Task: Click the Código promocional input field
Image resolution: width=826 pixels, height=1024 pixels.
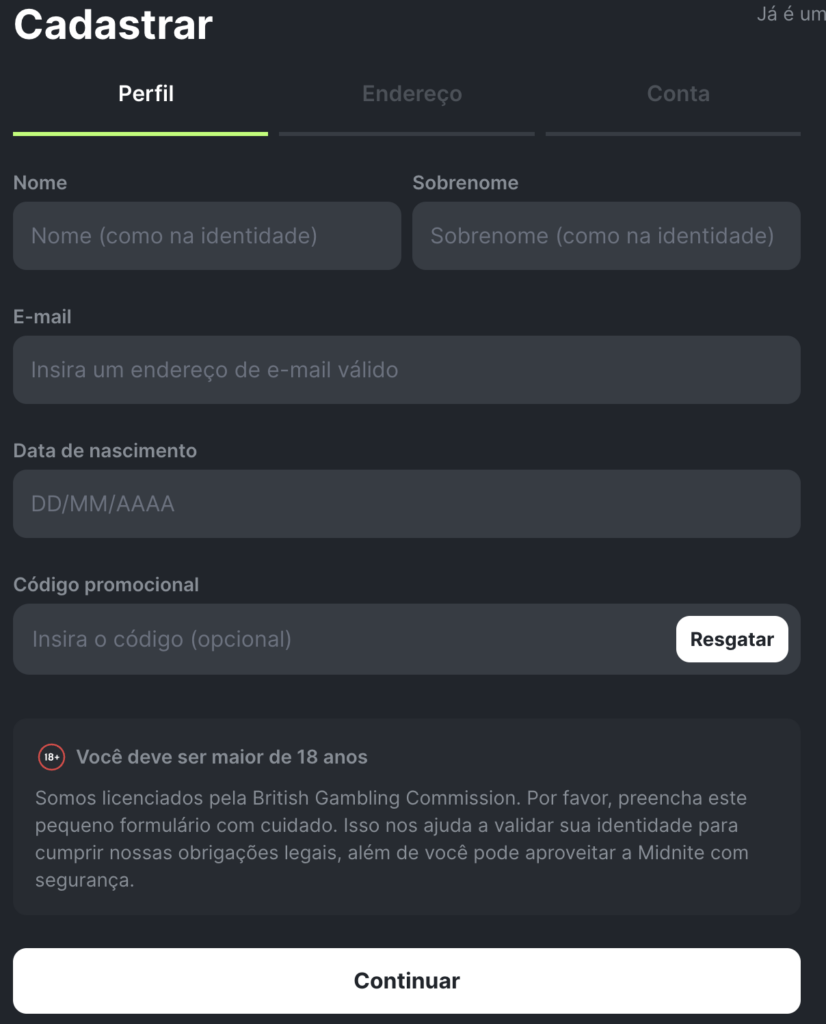Action: coord(330,639)
